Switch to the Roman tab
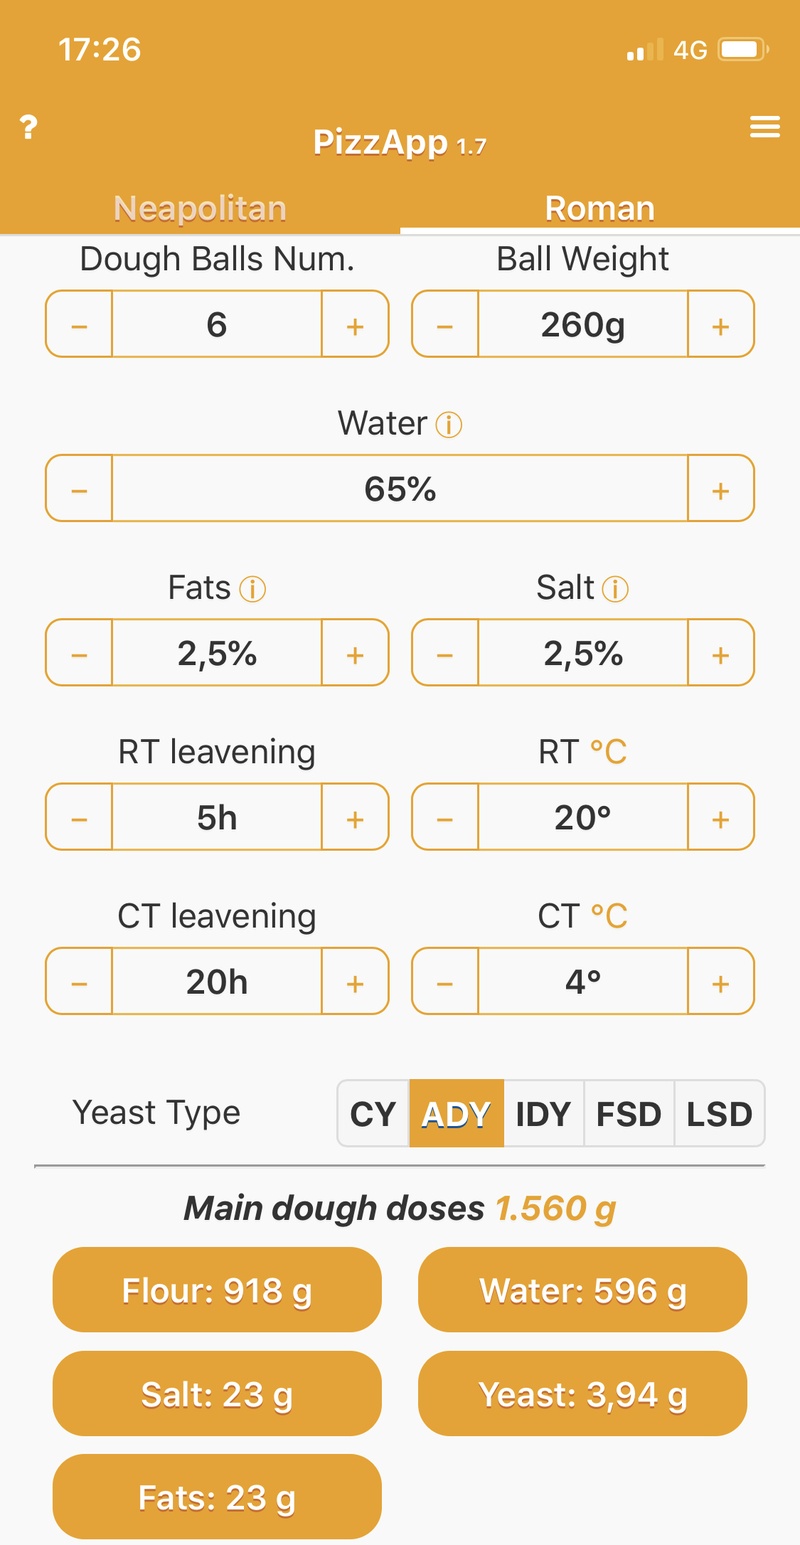The width and height of the screenshot is (800, 1545). pyautogui.click(x=600, y=208)
